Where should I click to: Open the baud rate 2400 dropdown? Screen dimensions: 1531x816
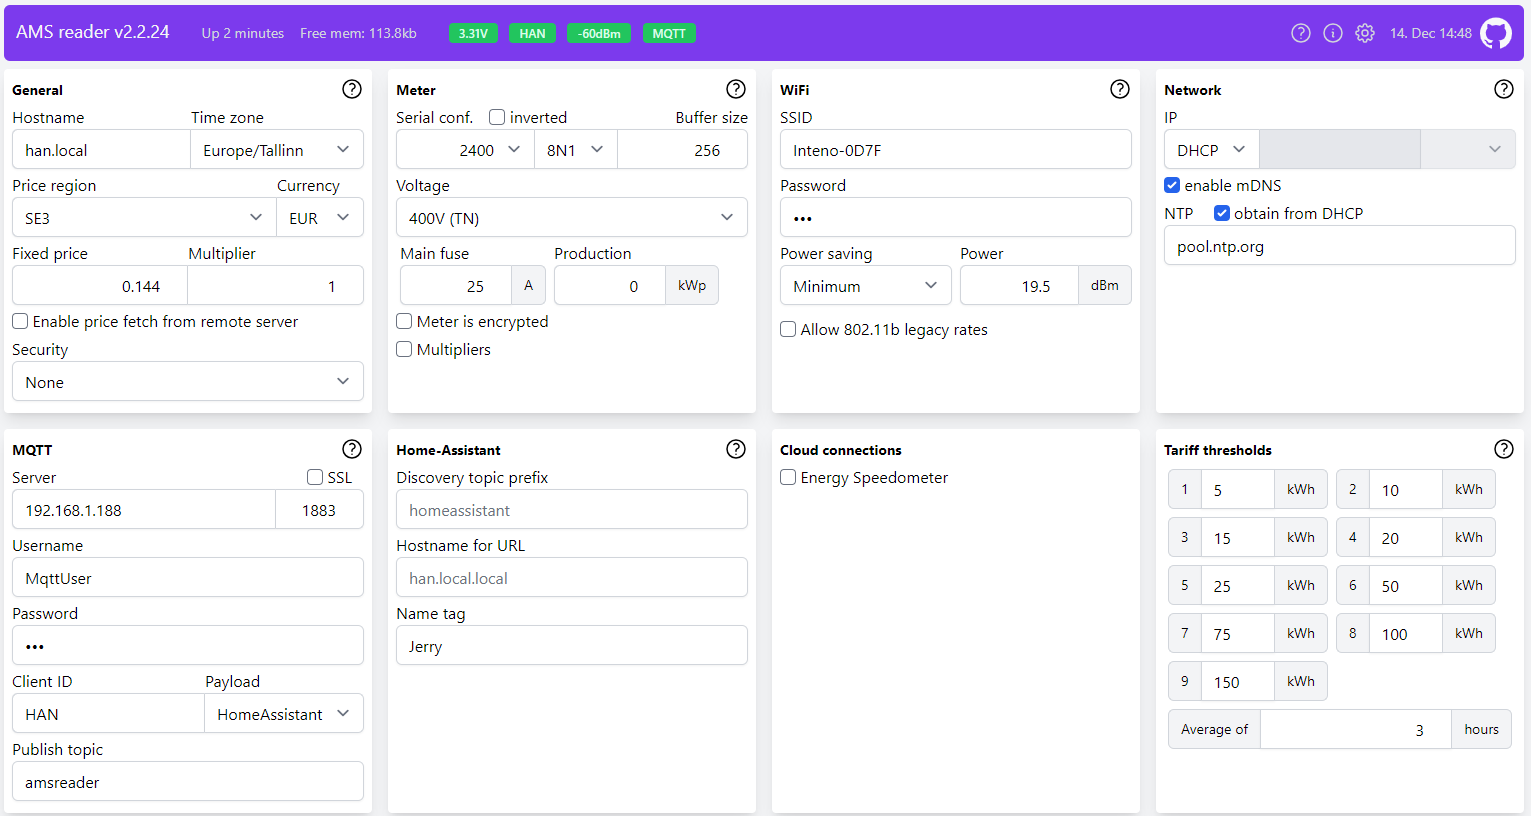pos(465,150)
